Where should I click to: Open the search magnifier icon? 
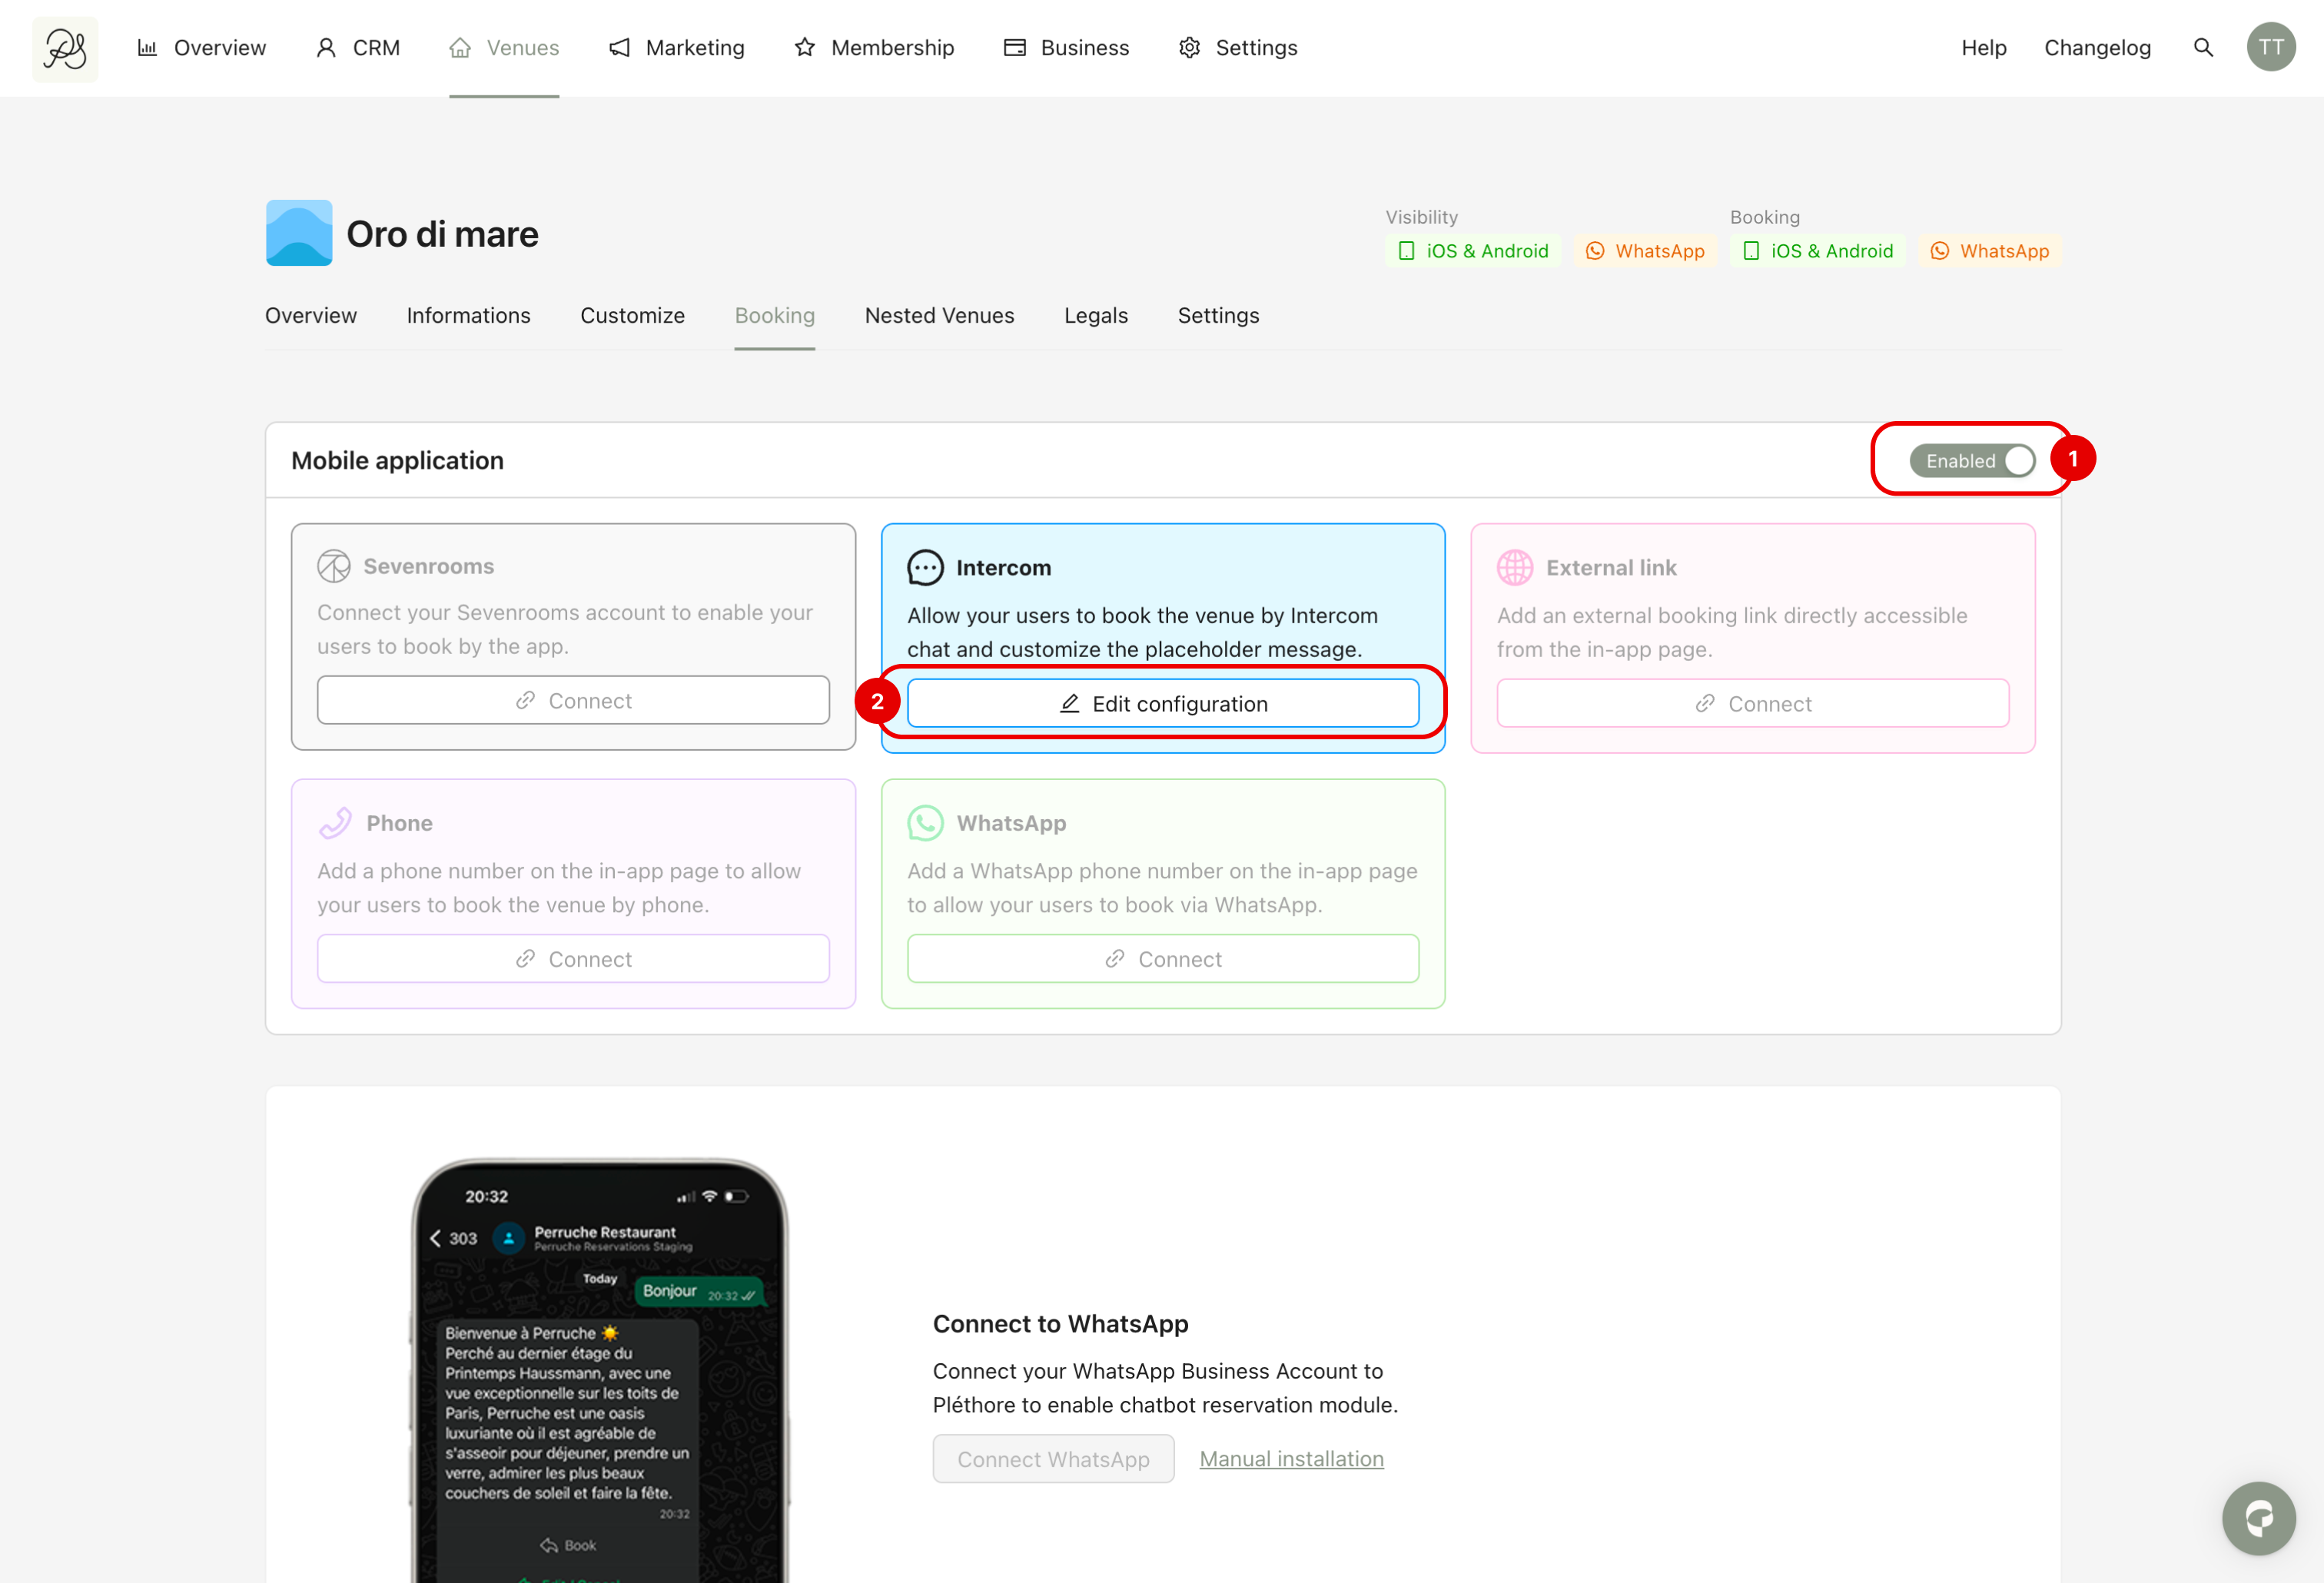tap(2203, 48)
